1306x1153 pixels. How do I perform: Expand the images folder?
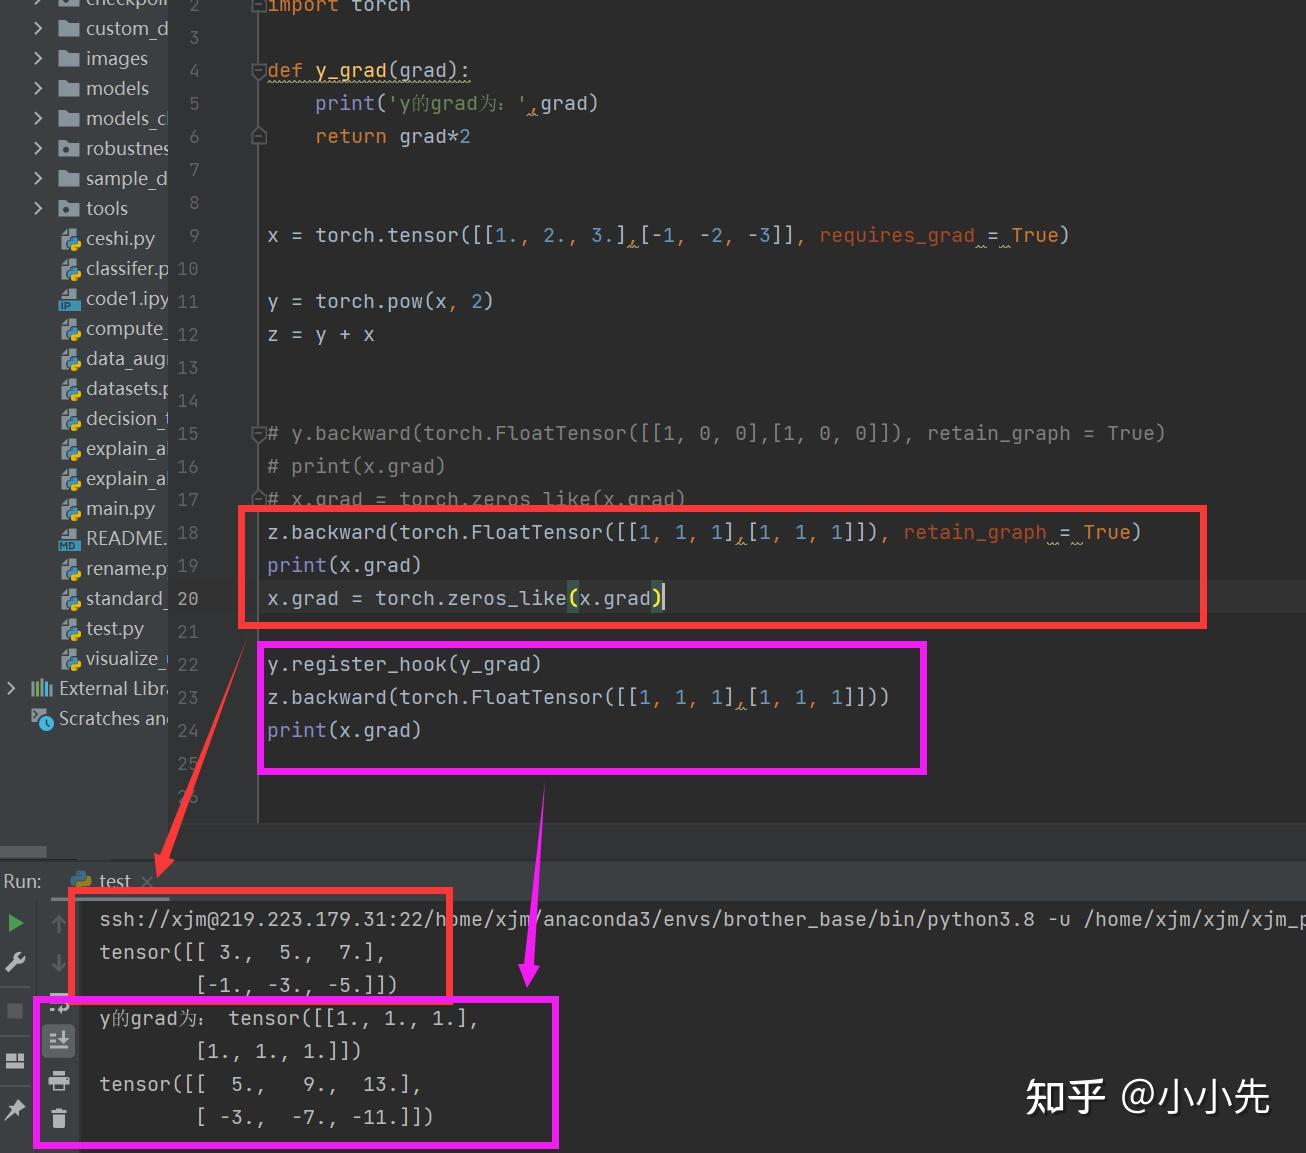[x=38, y=57]
